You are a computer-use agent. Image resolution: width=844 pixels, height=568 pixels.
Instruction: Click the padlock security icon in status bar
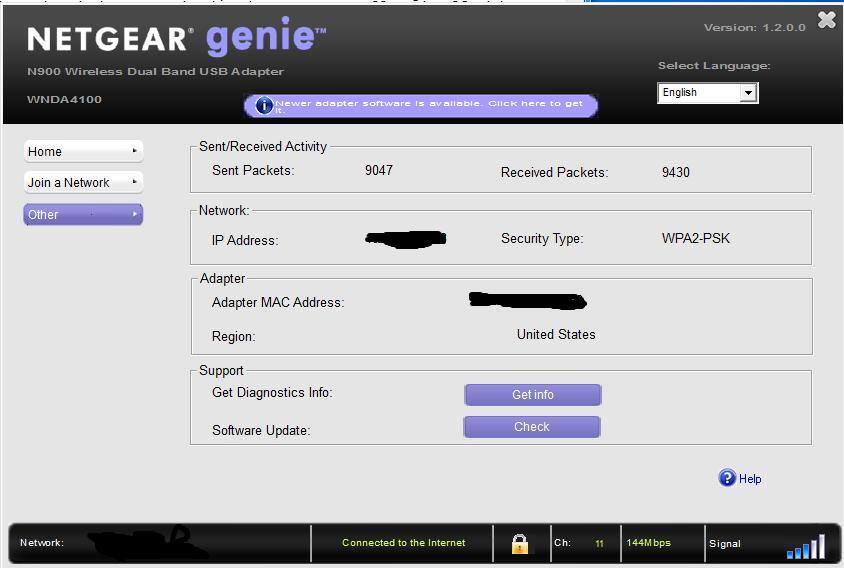(x=519, y=543)
